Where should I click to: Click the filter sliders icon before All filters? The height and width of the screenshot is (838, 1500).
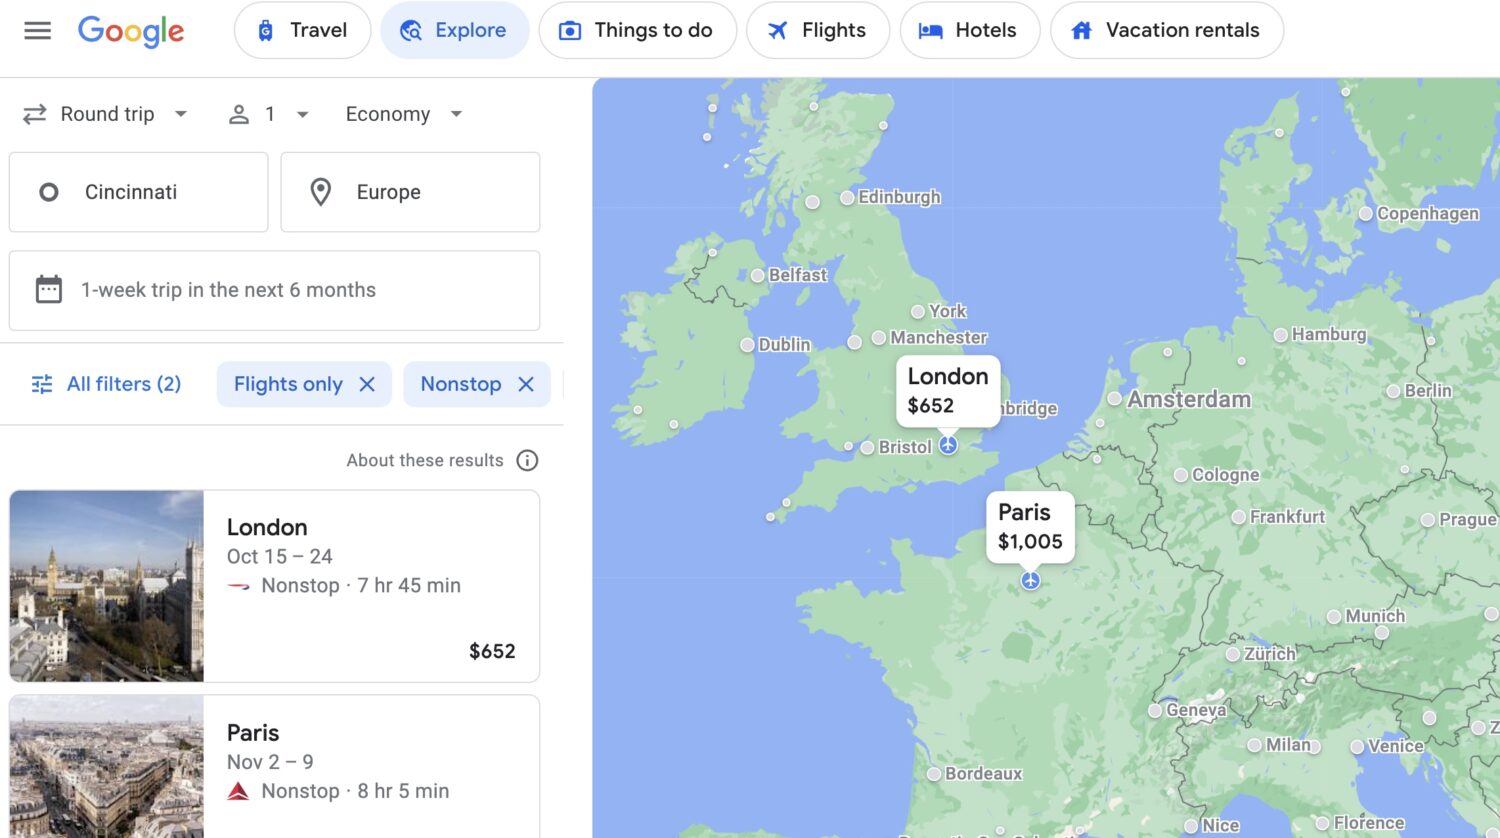point(41,383)
